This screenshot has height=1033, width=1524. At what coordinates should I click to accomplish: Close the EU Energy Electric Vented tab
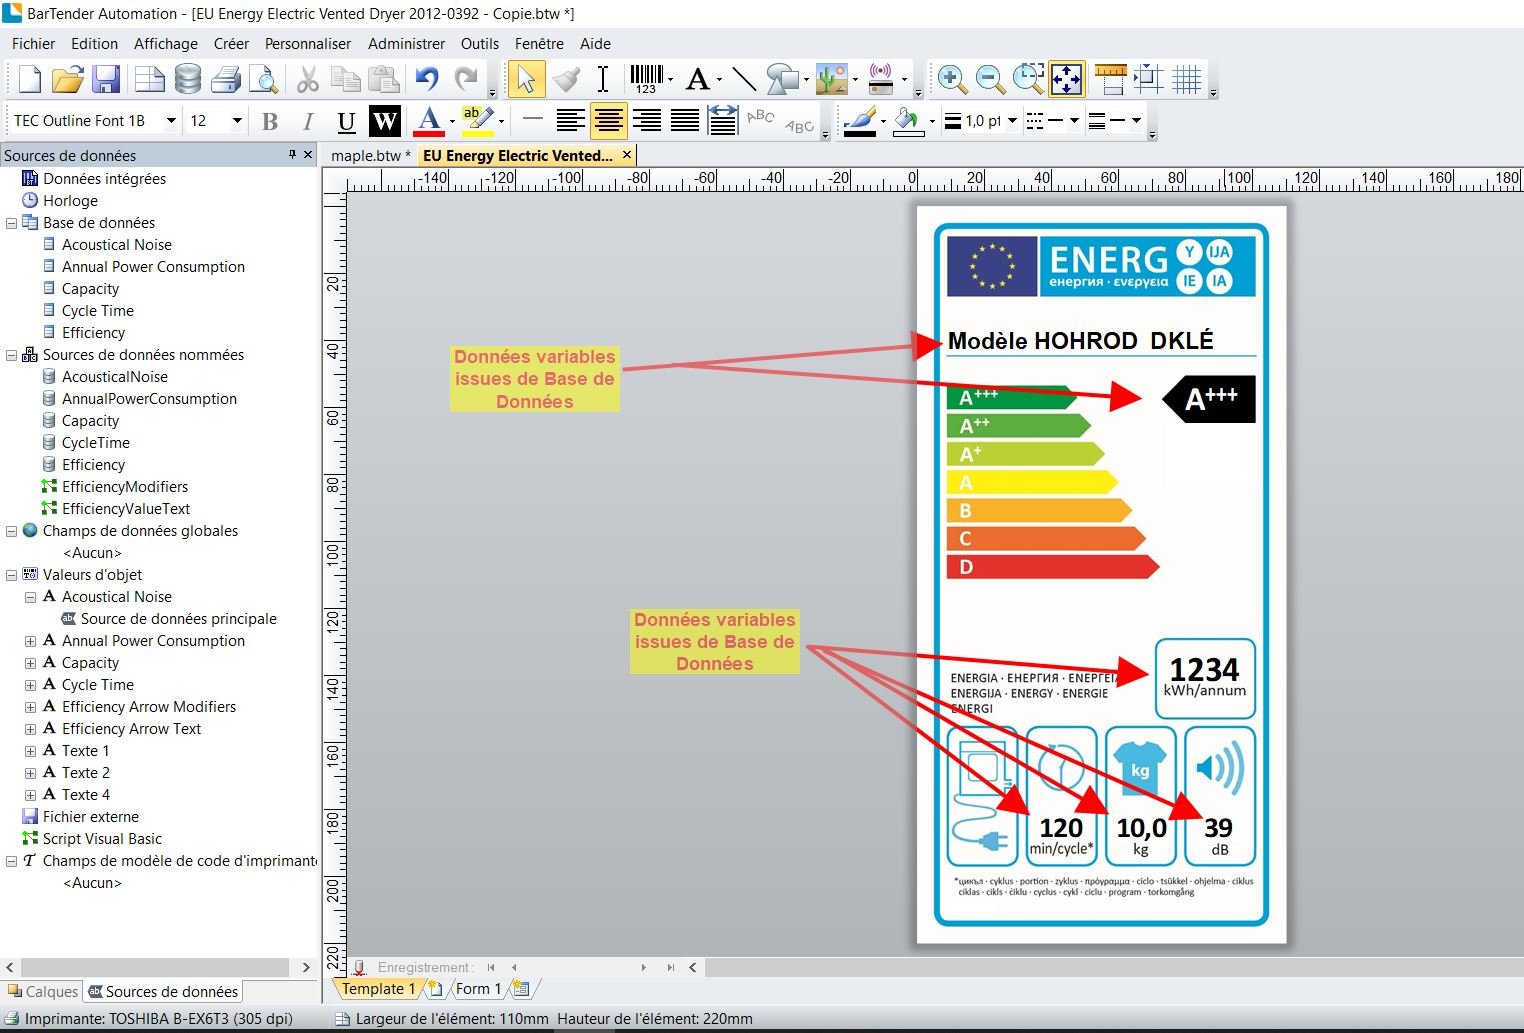pyautogui.click(x=627, y=155)
